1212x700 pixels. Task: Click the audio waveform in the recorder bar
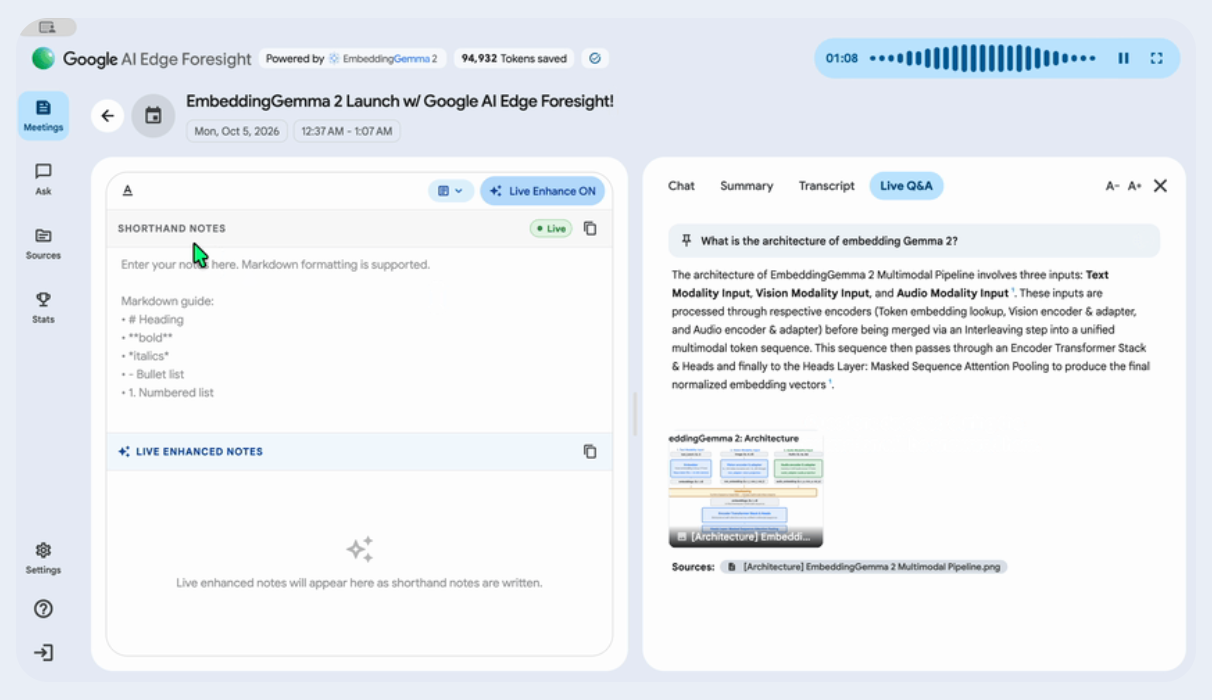(x=982, y=59)
